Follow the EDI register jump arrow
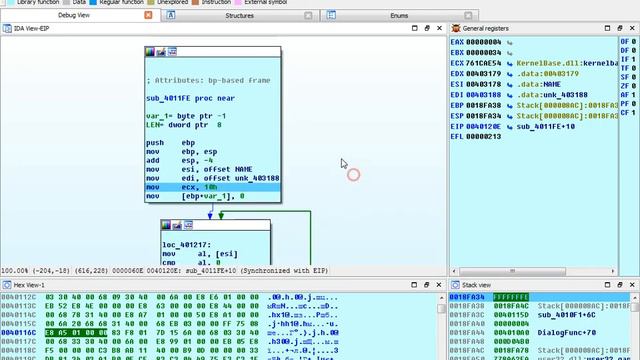The image size is (640, 360). pos(510,95)
